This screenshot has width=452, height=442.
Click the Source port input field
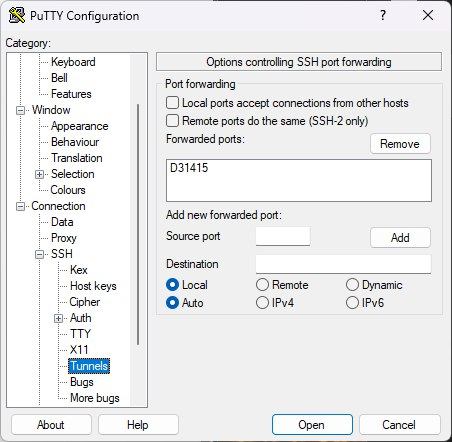click(283, 236)
